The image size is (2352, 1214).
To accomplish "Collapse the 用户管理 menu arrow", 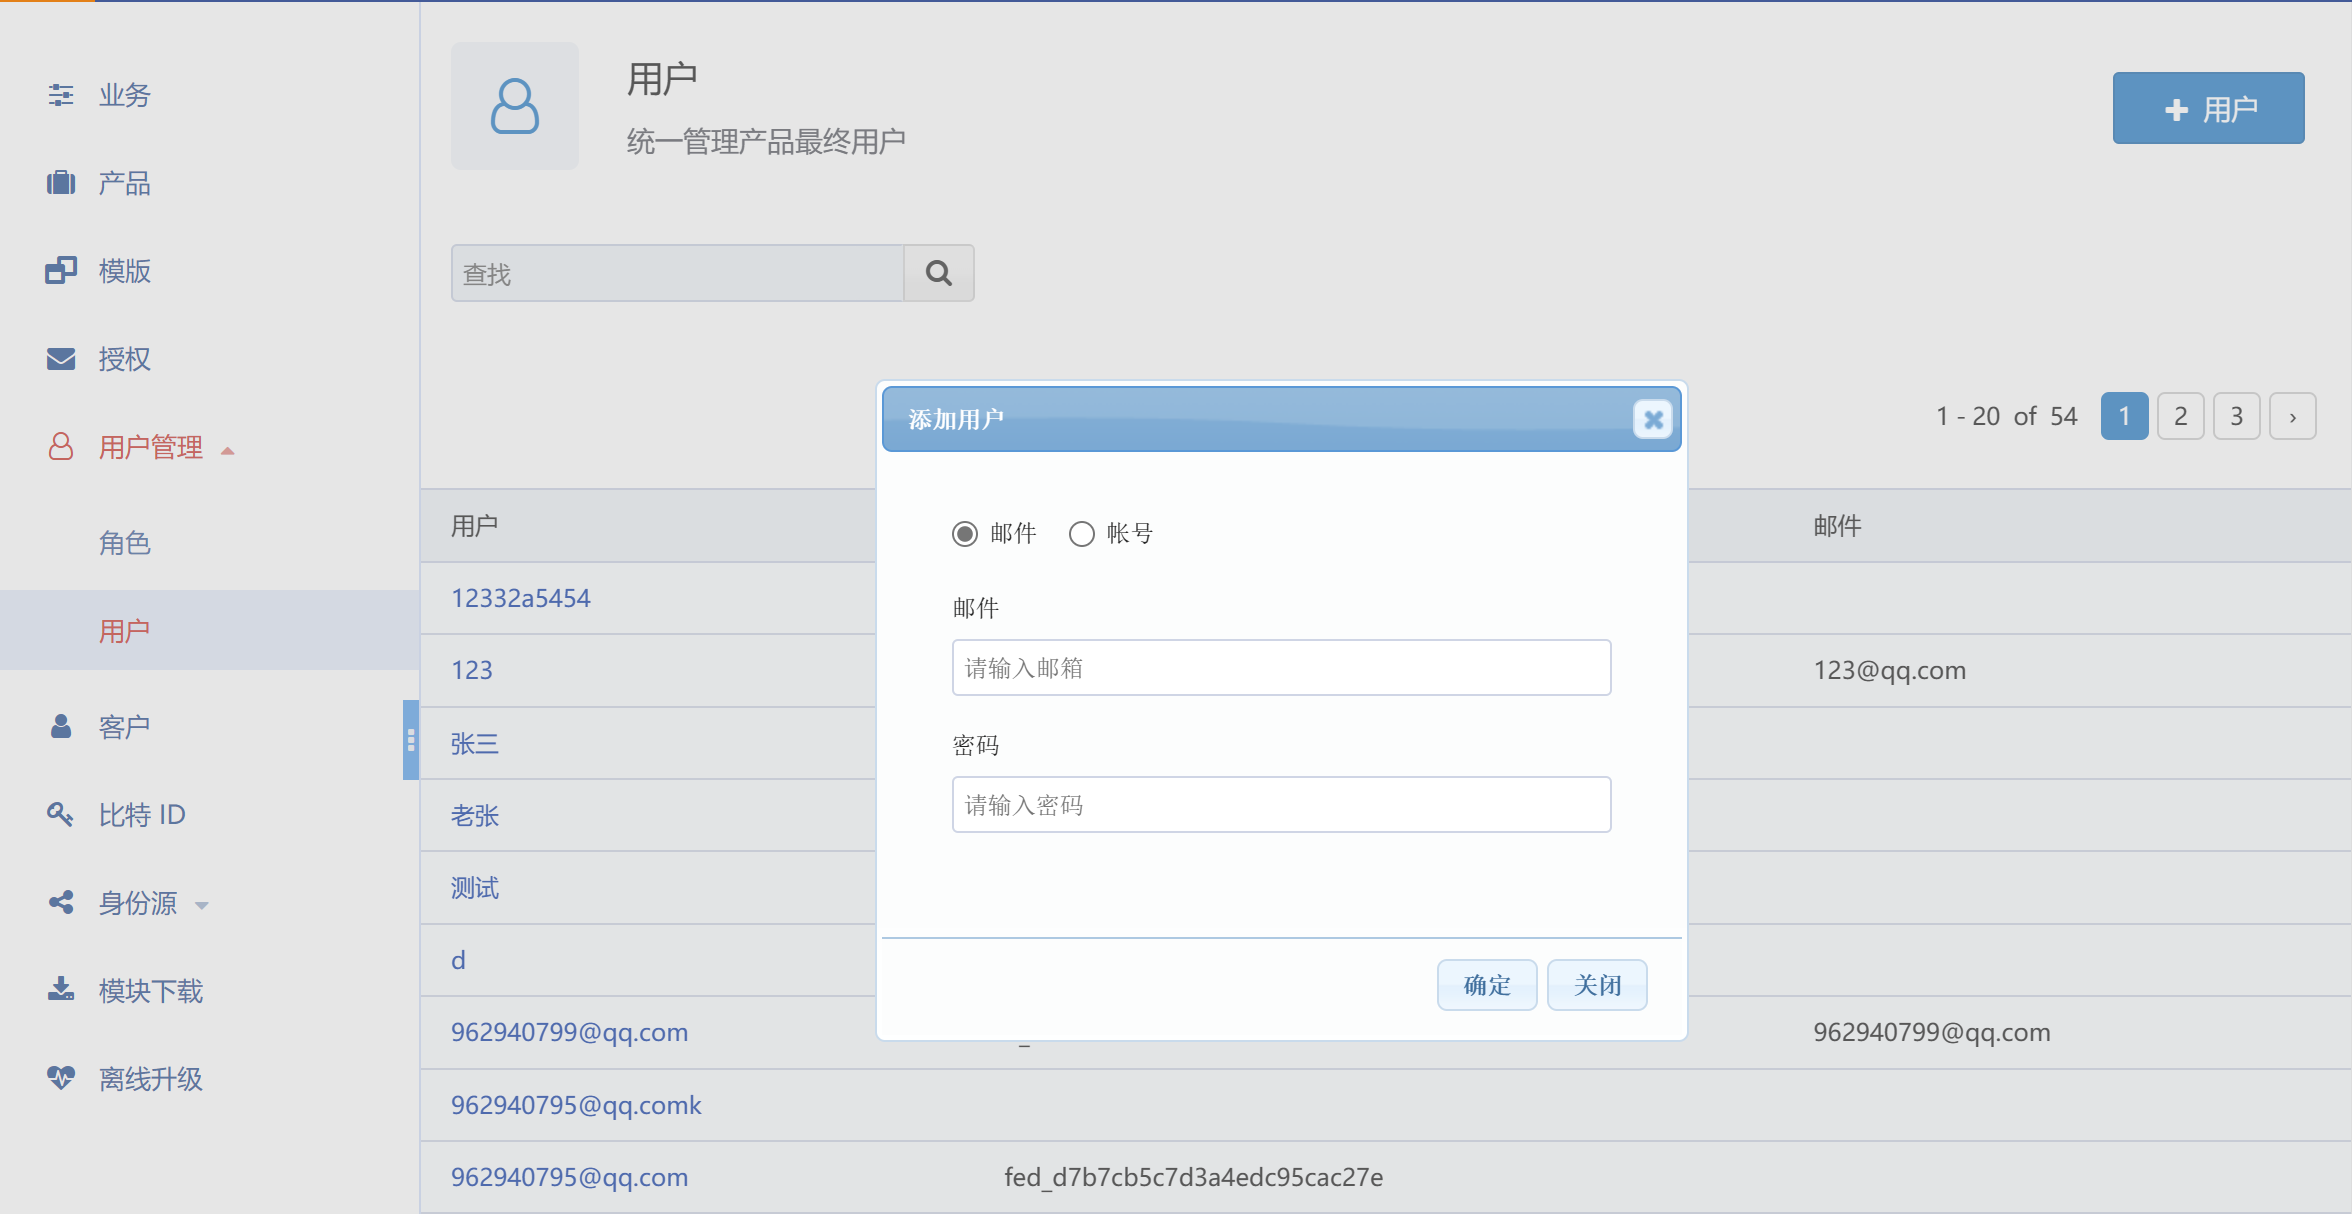I will click(x=227, y=451).
